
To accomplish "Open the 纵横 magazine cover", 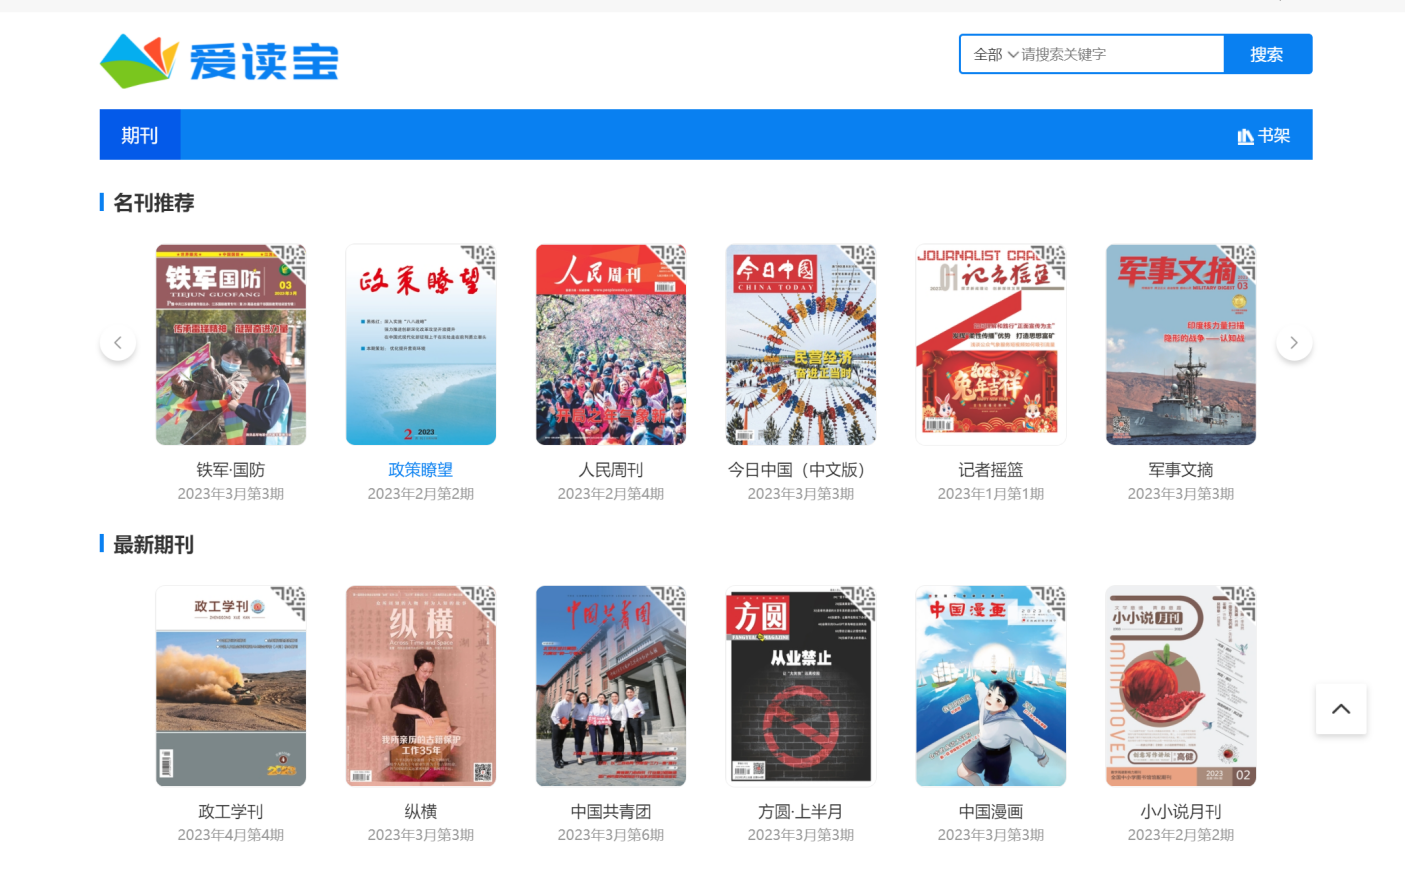I will pyautogui.click(x=421, y=686).
